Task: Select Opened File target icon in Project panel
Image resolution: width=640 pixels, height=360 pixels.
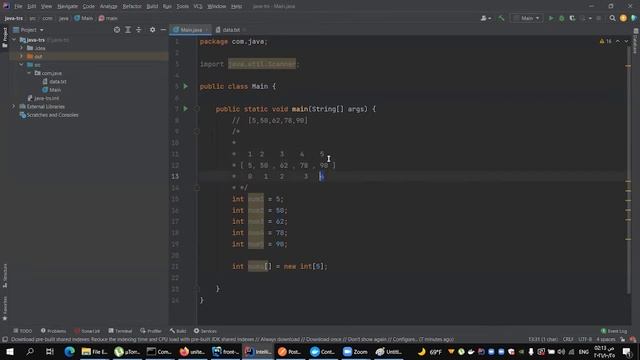Action: point(117,30)
